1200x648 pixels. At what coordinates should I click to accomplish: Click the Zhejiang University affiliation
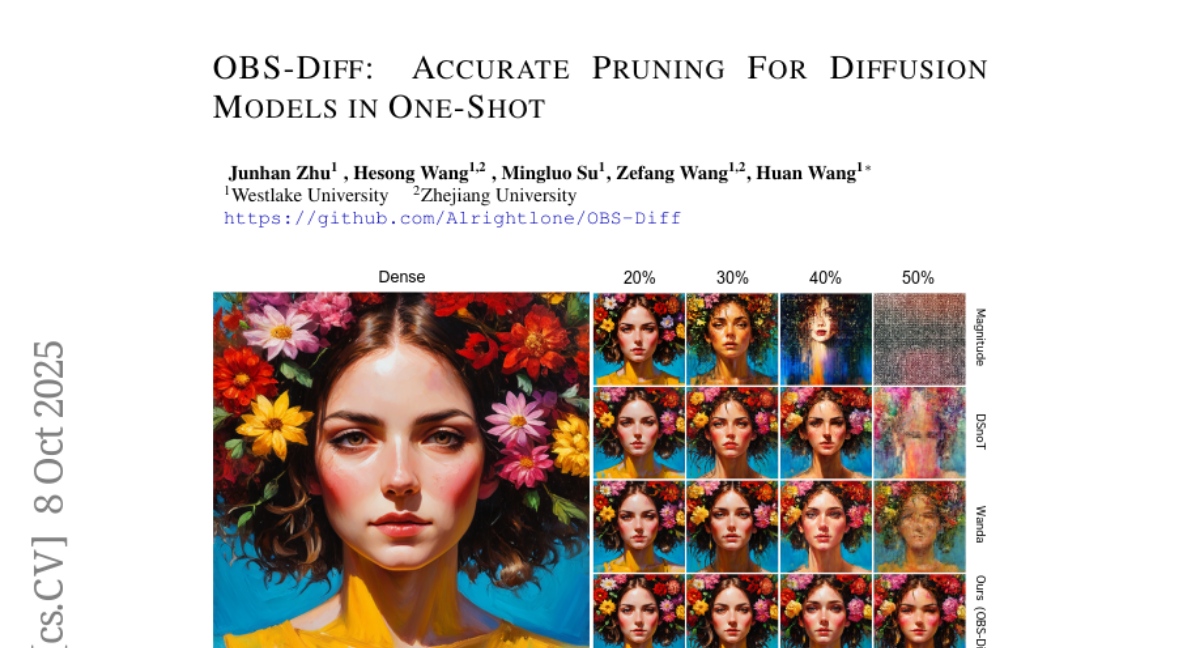(495, 195)
